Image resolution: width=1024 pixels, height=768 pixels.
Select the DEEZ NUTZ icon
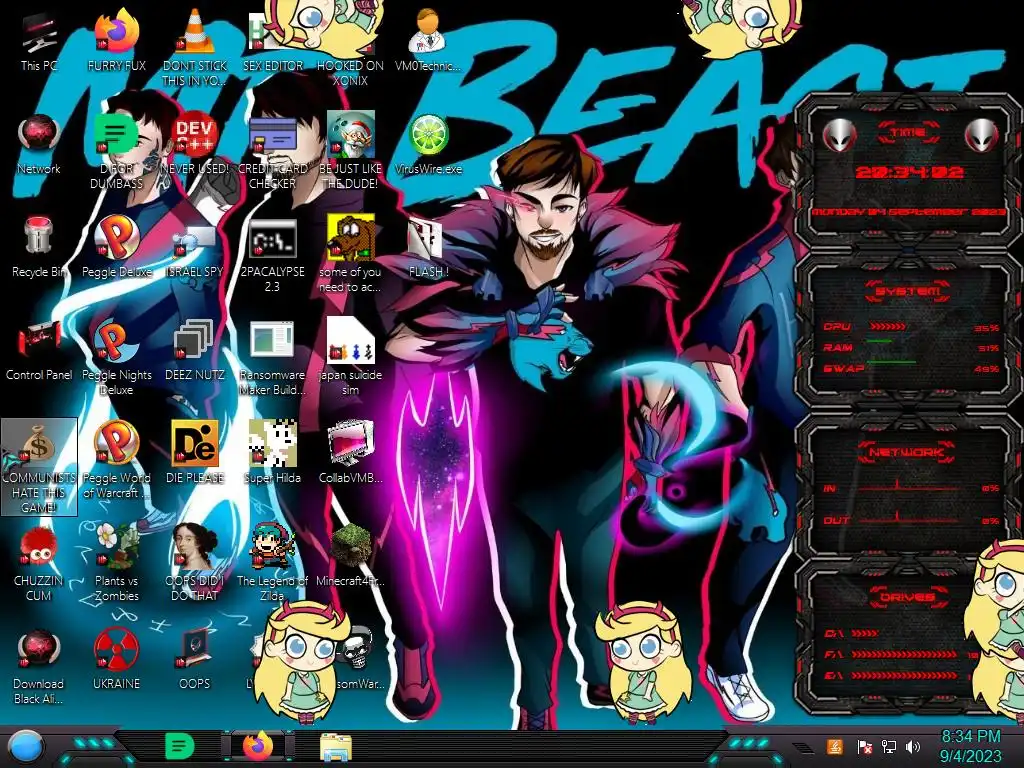click(195, 350)
